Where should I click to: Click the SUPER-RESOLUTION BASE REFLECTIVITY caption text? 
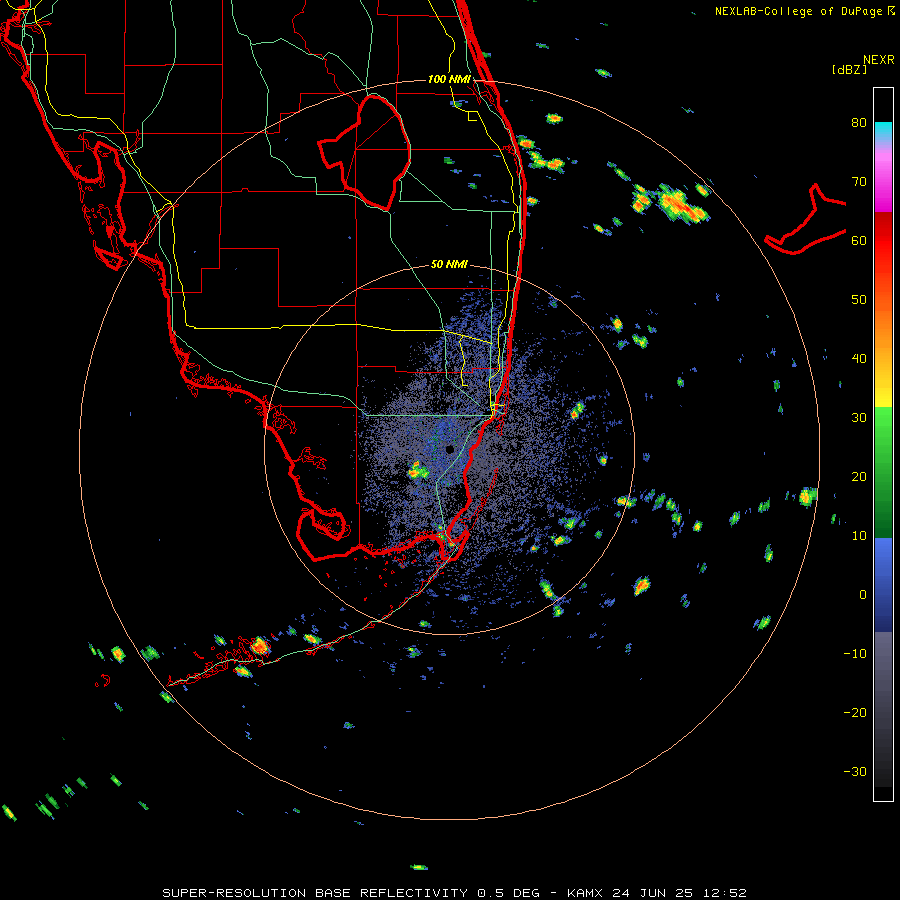coord(315,893)
